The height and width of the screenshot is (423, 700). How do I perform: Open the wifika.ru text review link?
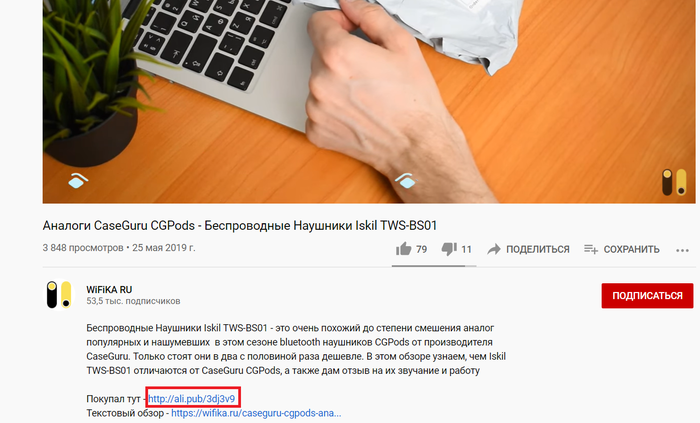click(256, 413)
